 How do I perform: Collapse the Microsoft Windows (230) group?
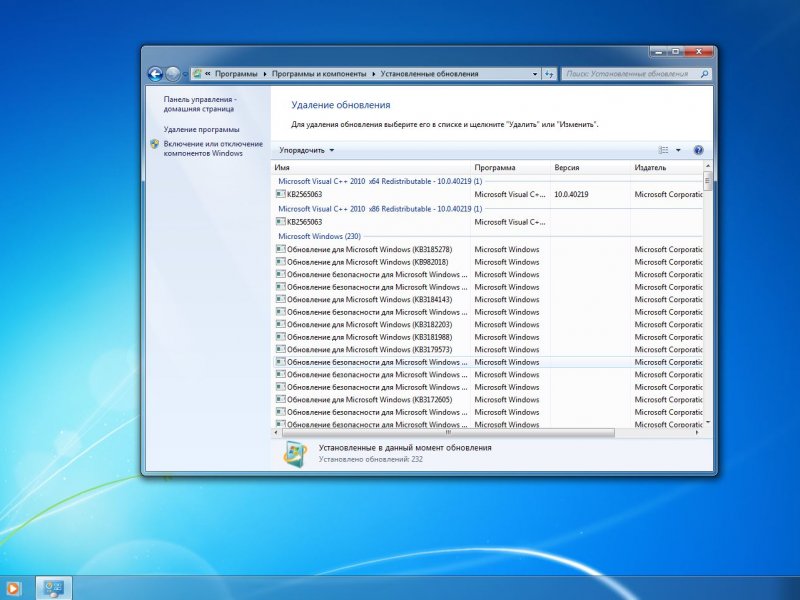[x=319, y=236]
